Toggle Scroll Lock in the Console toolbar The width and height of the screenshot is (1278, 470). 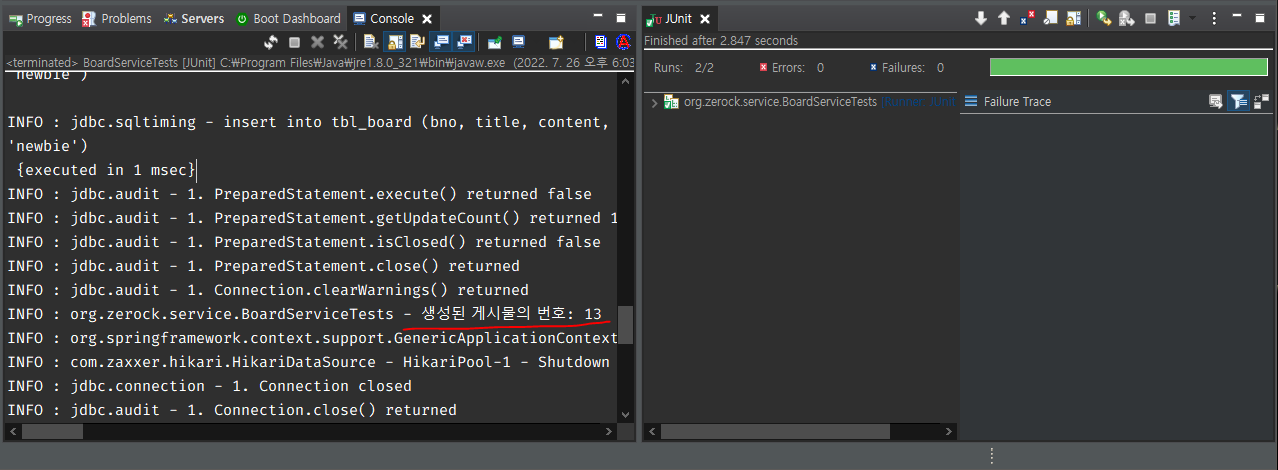pos(394,42)
